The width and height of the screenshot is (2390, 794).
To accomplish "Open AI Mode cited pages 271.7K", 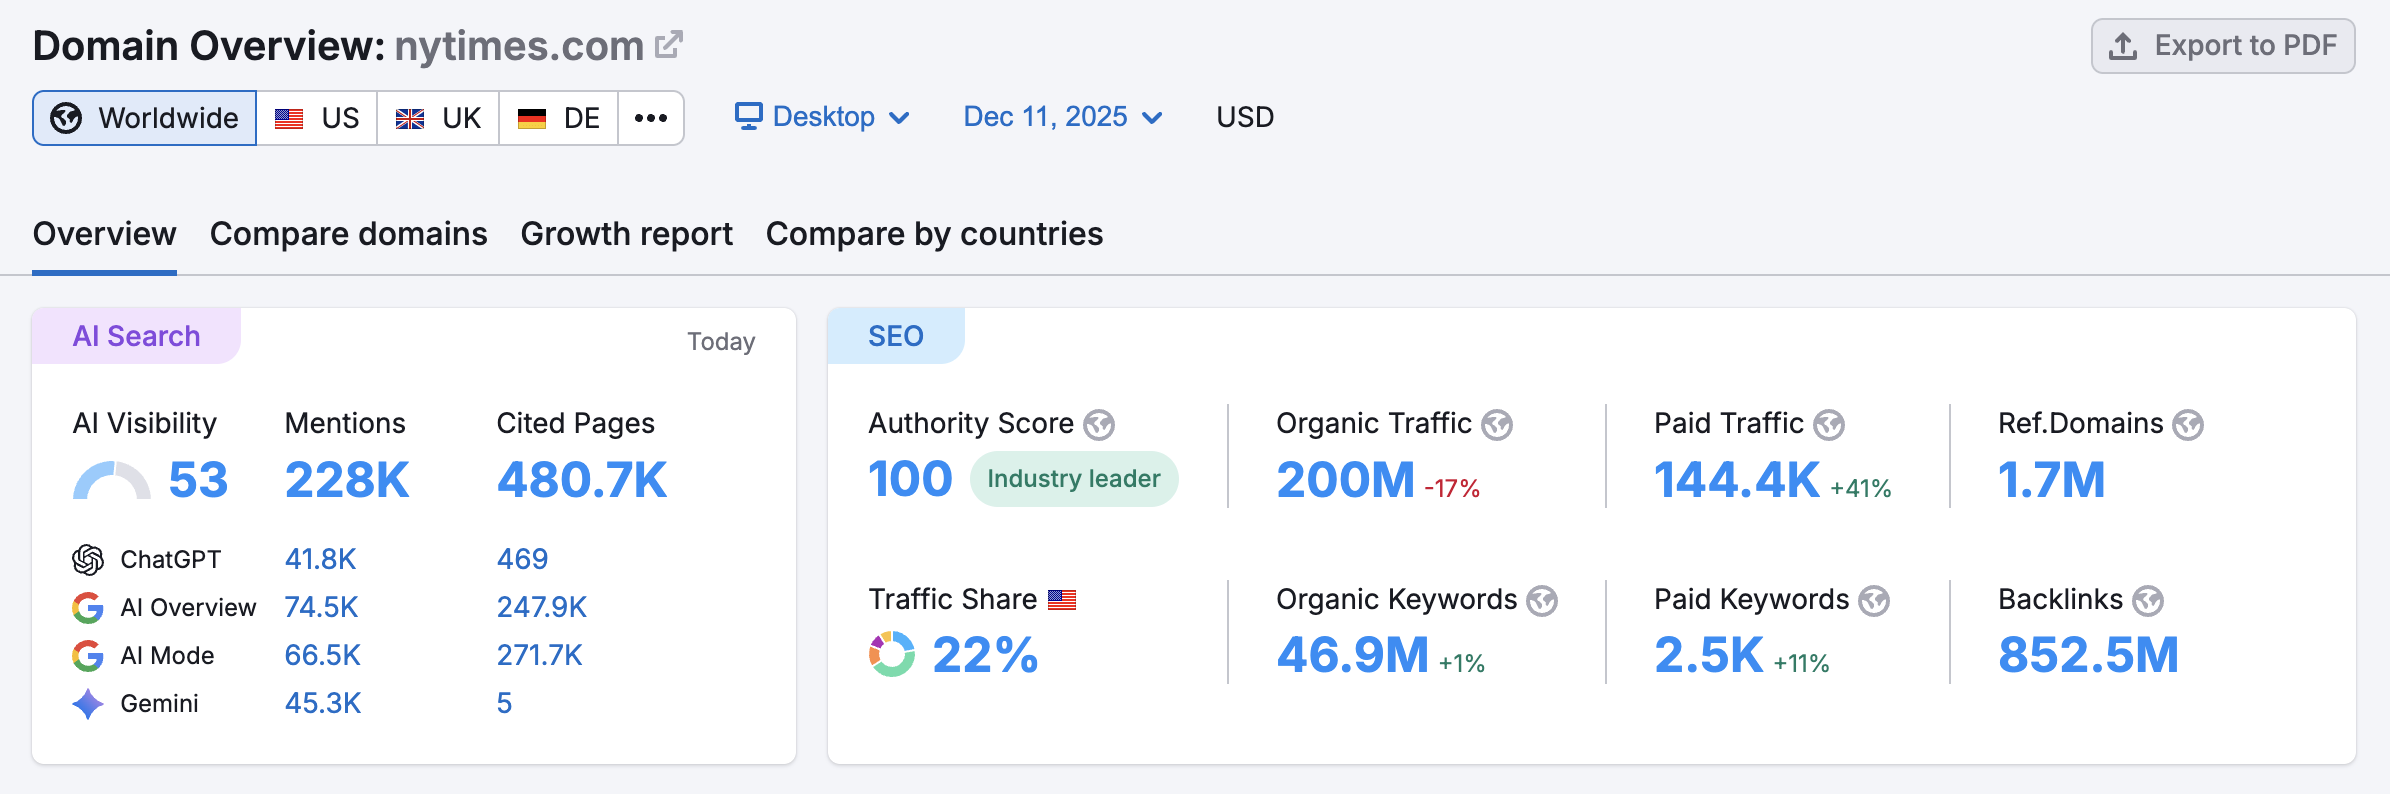I will (x=540, y=655).
